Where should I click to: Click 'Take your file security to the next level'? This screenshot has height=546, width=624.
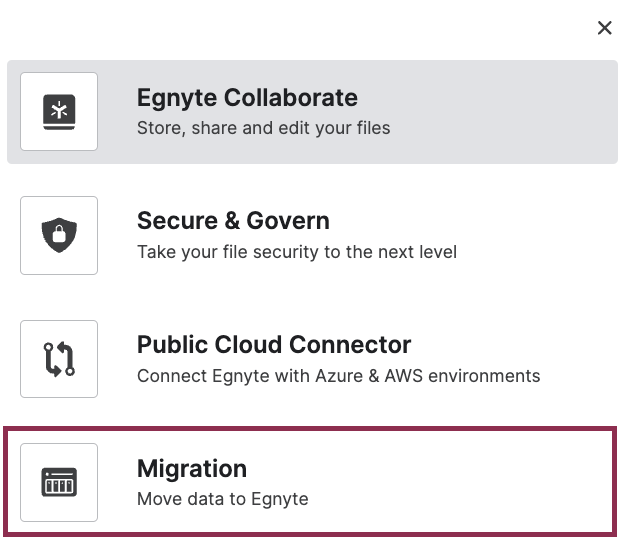click(x=297, y=252)
